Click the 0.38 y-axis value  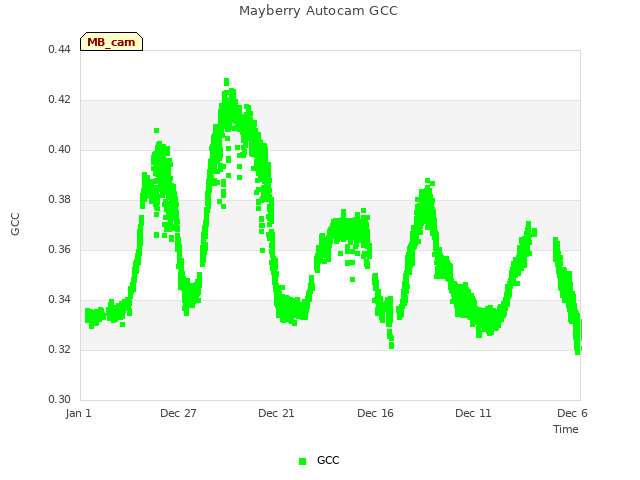point(60,200)
